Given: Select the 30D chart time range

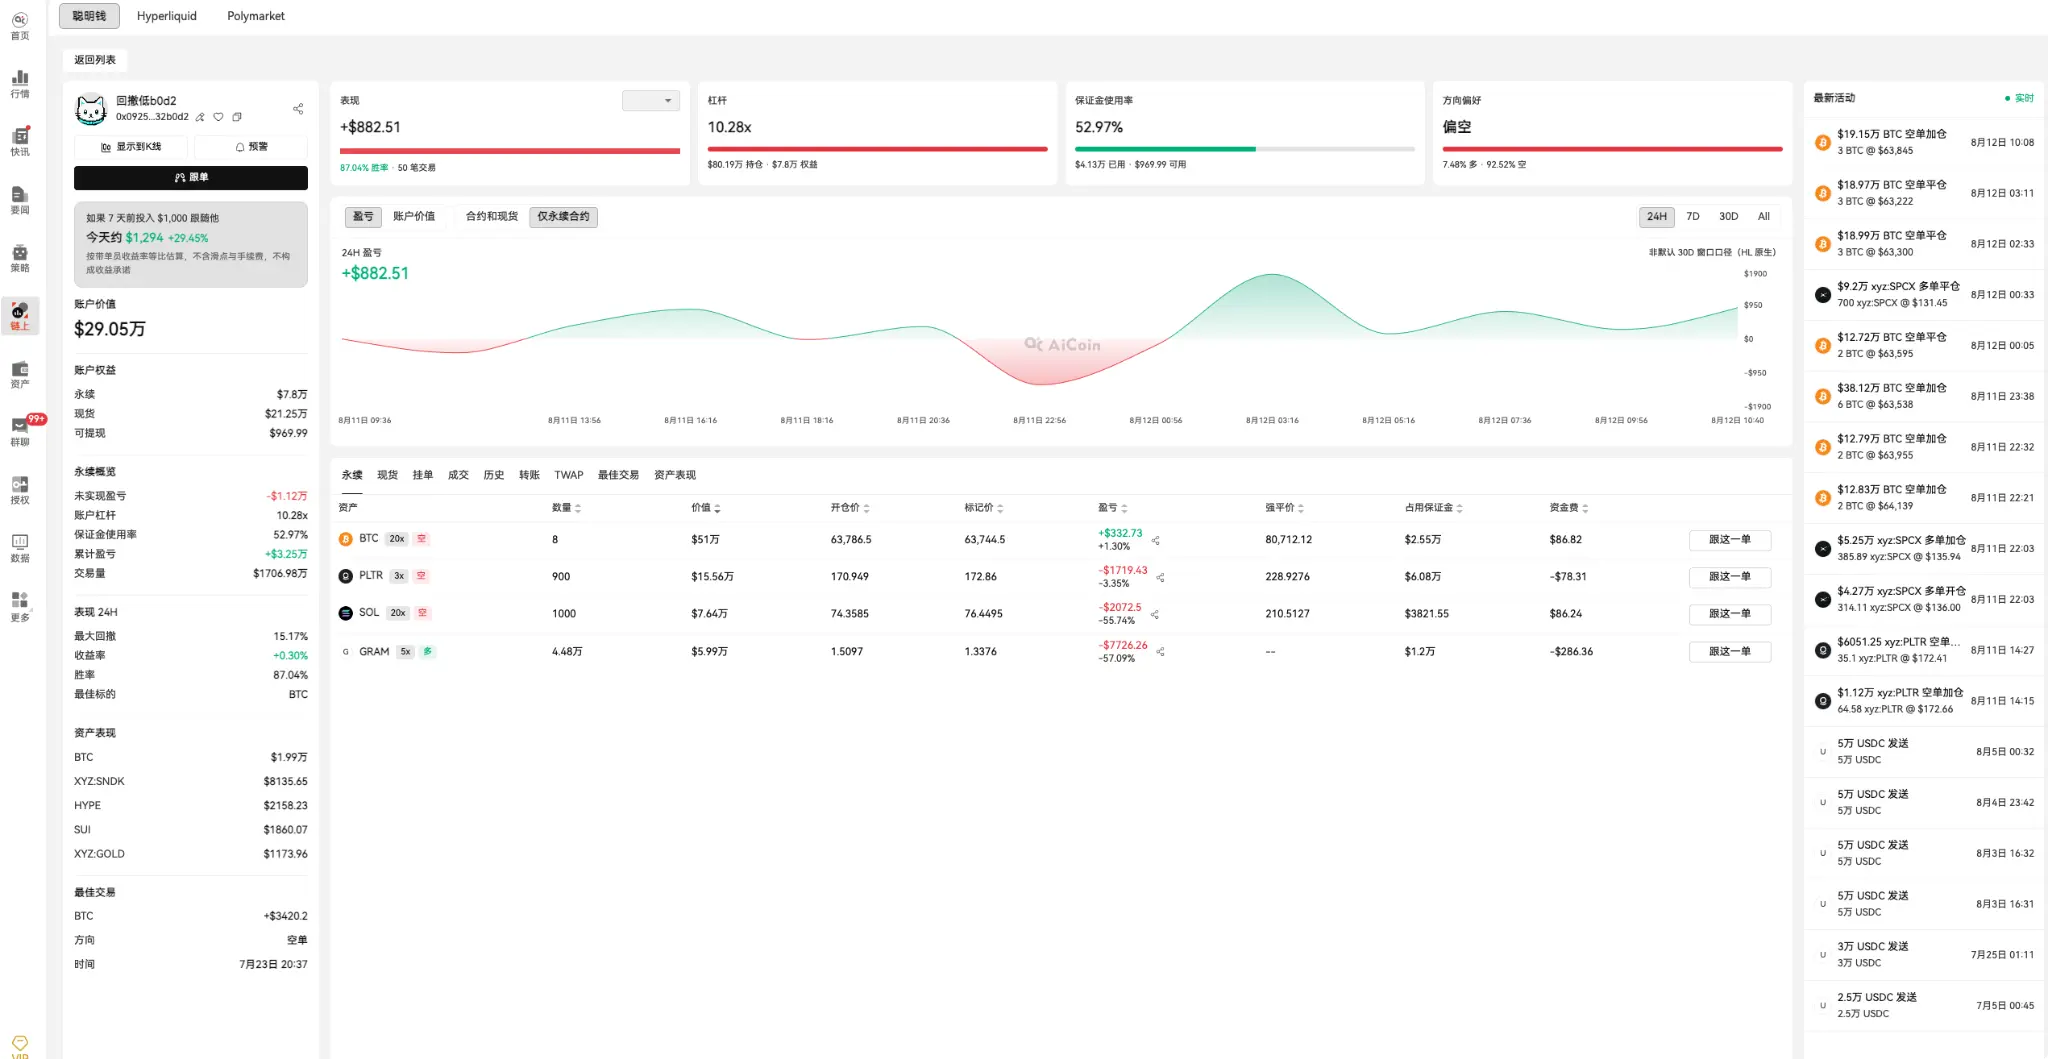Looking at the screenshot, I should 1729,217.
